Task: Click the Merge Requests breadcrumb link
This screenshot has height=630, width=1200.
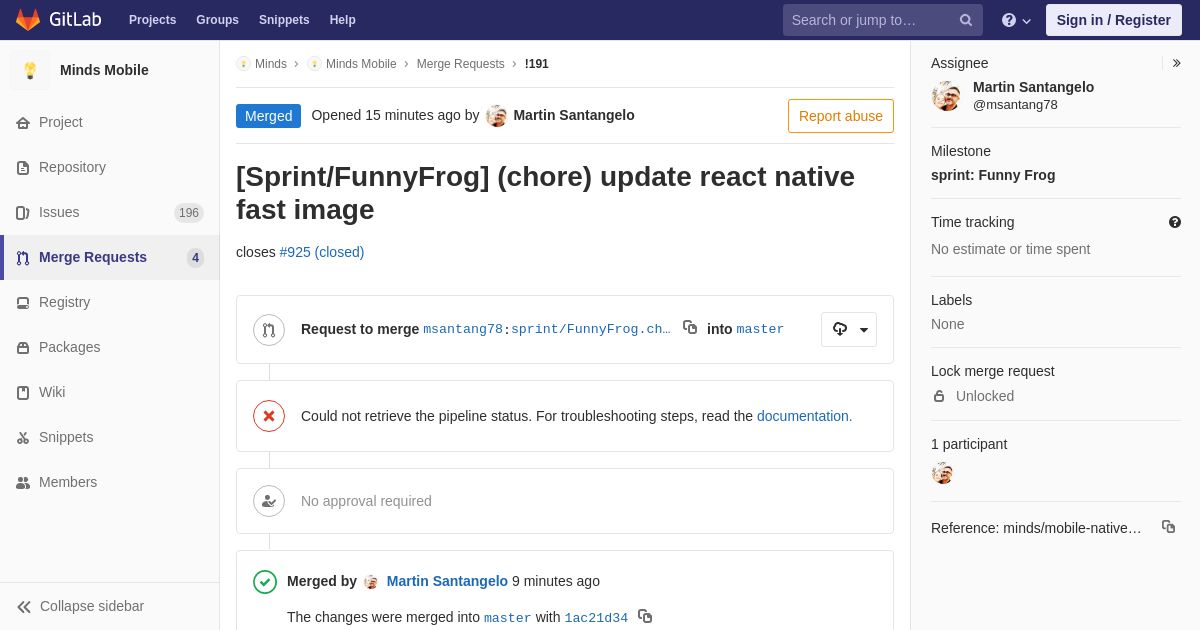Action: coord(461,64)
